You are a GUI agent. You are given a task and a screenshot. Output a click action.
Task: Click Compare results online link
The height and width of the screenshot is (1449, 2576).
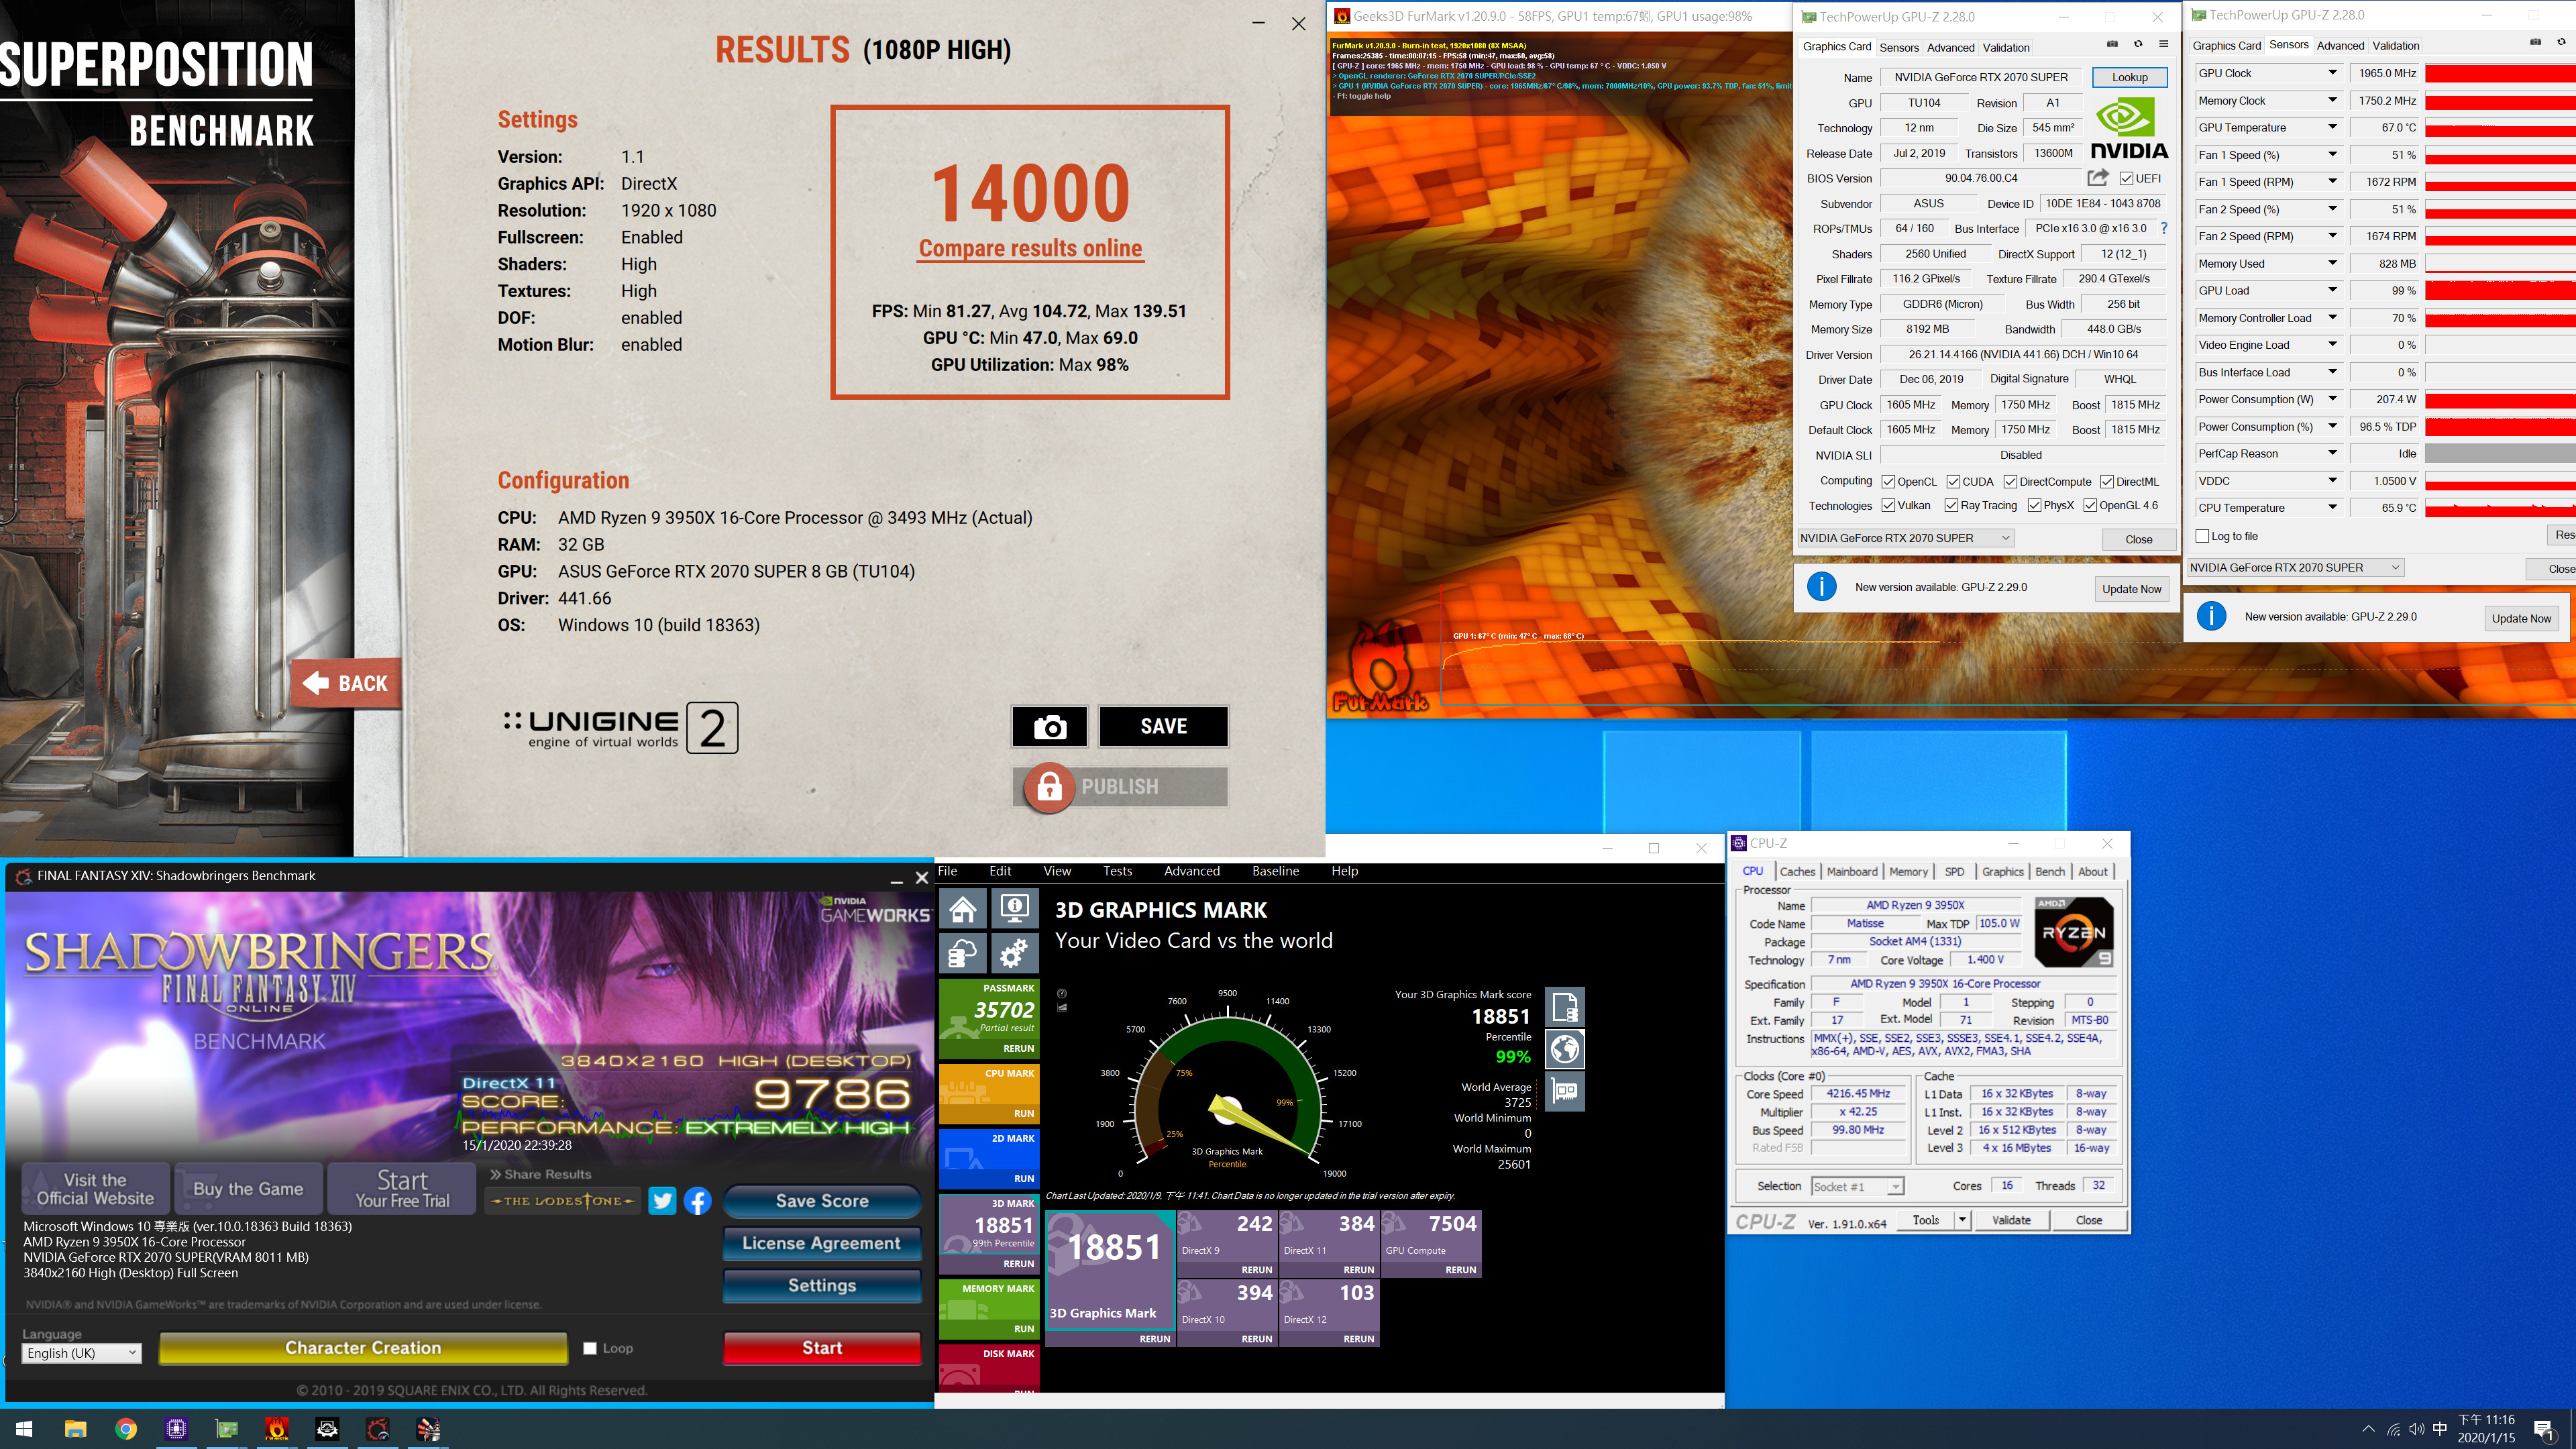[x=1030, y=248]
